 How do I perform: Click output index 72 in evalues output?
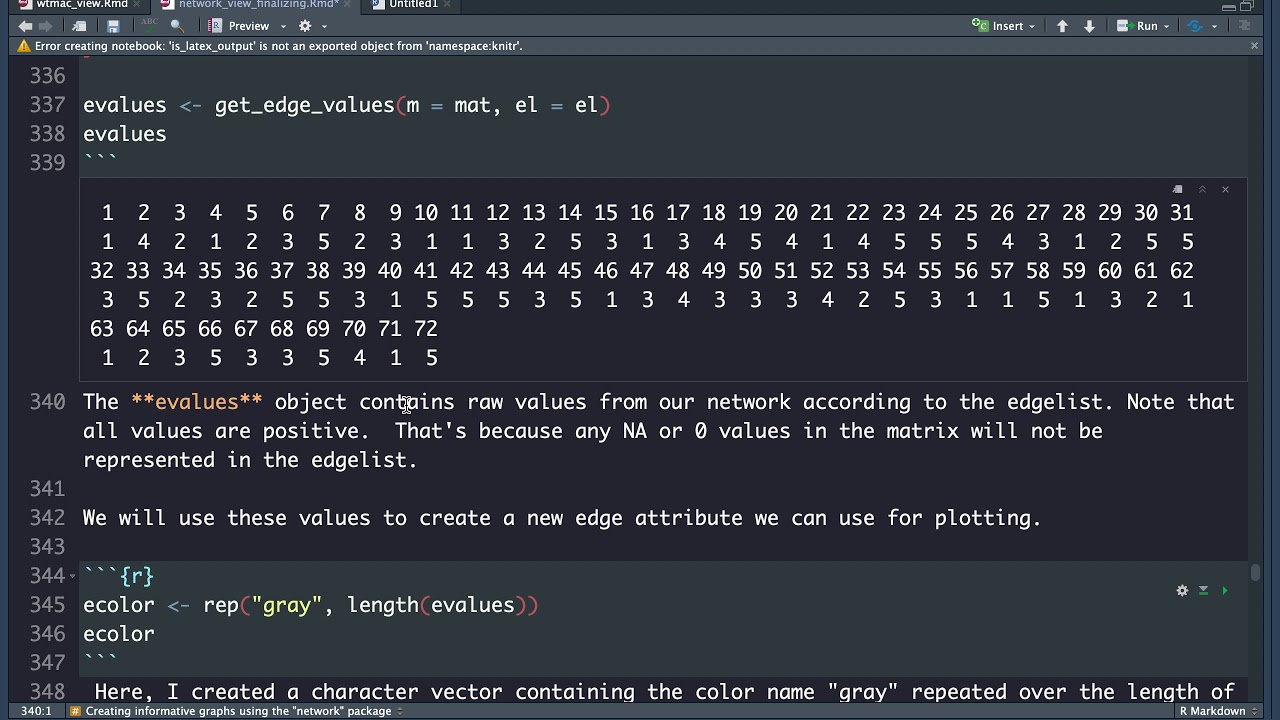(425, 329)
